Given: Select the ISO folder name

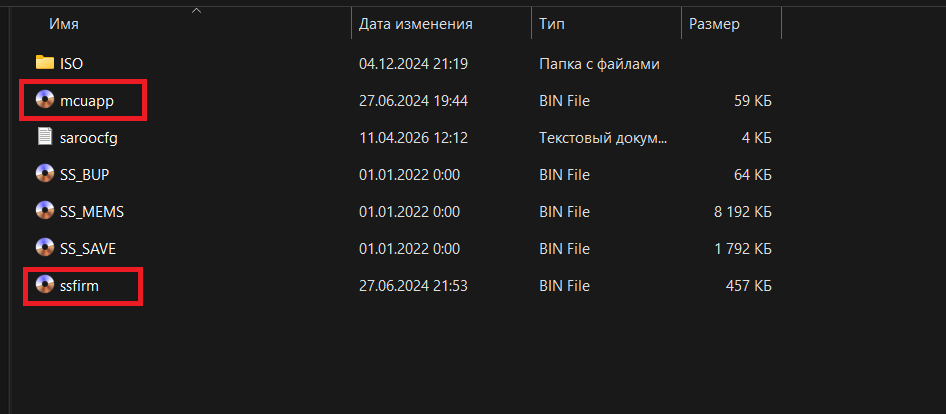Looking at the screenshot, I should (x=71, y=63).
